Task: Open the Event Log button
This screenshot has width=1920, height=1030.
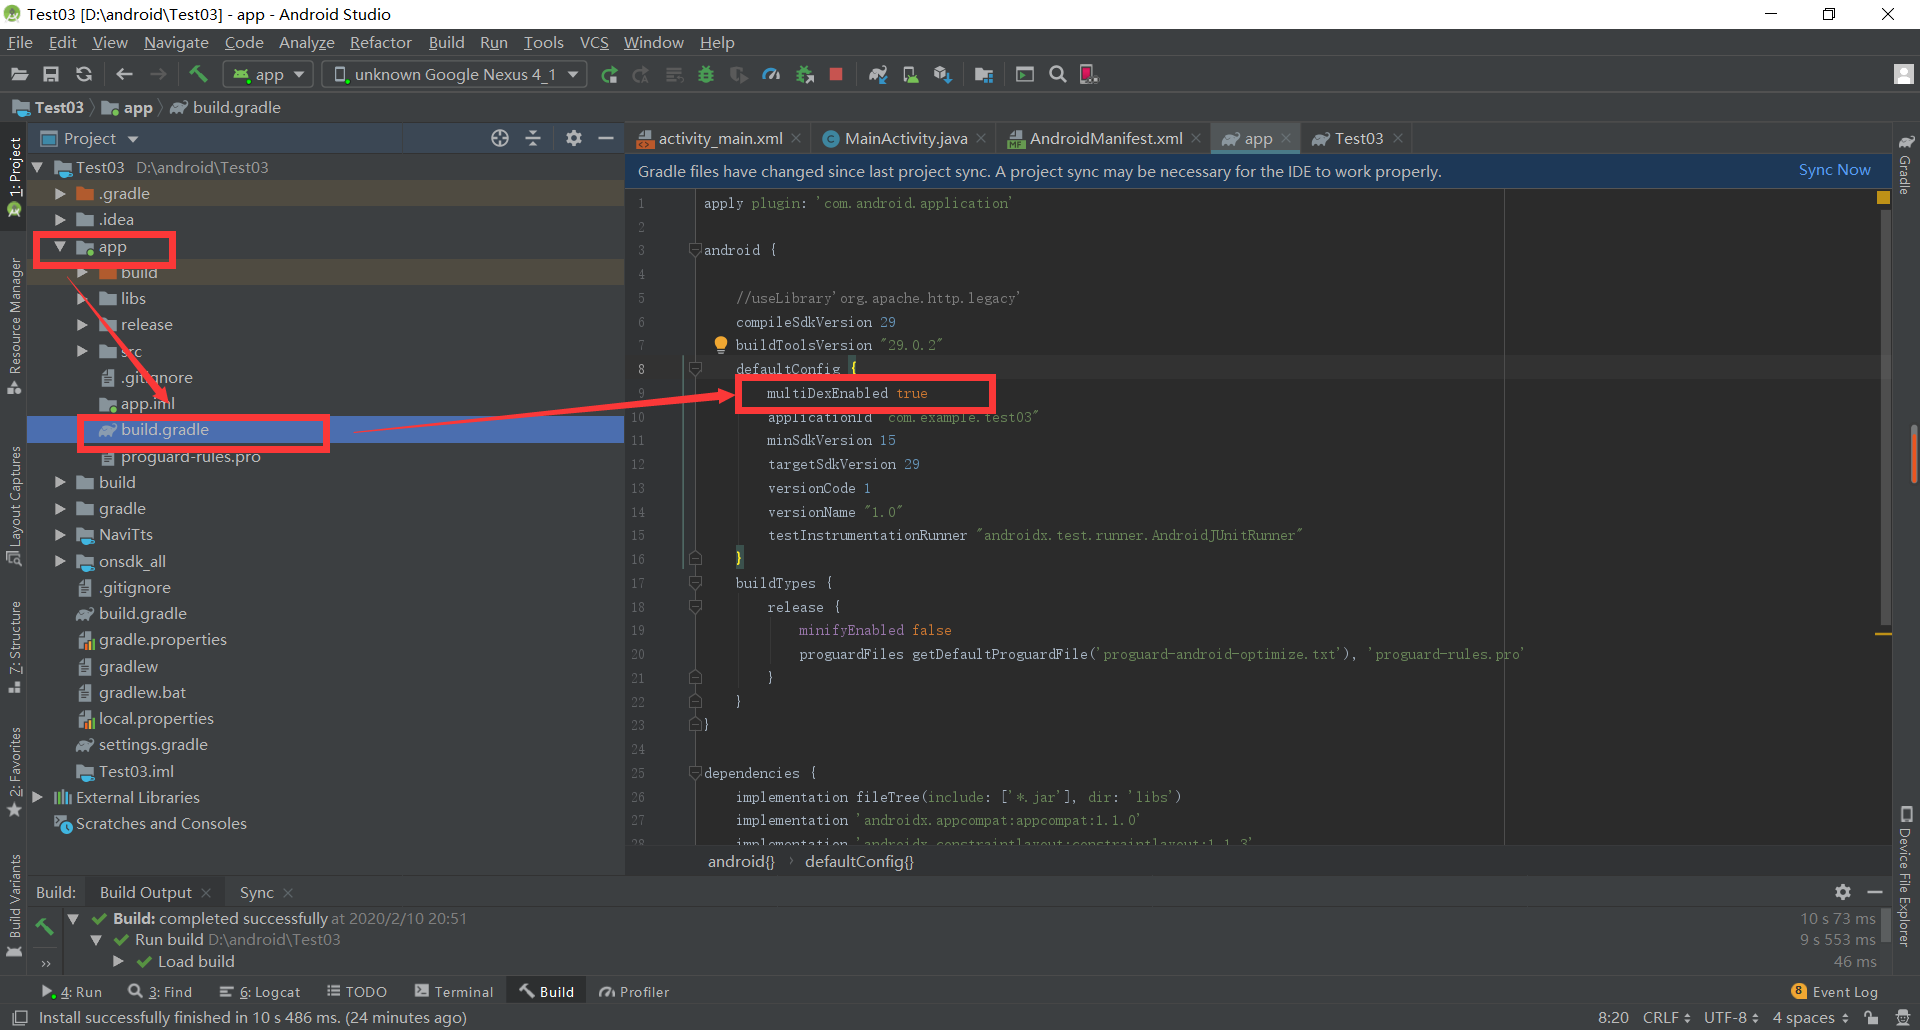Action: (x=1835, y=992)
